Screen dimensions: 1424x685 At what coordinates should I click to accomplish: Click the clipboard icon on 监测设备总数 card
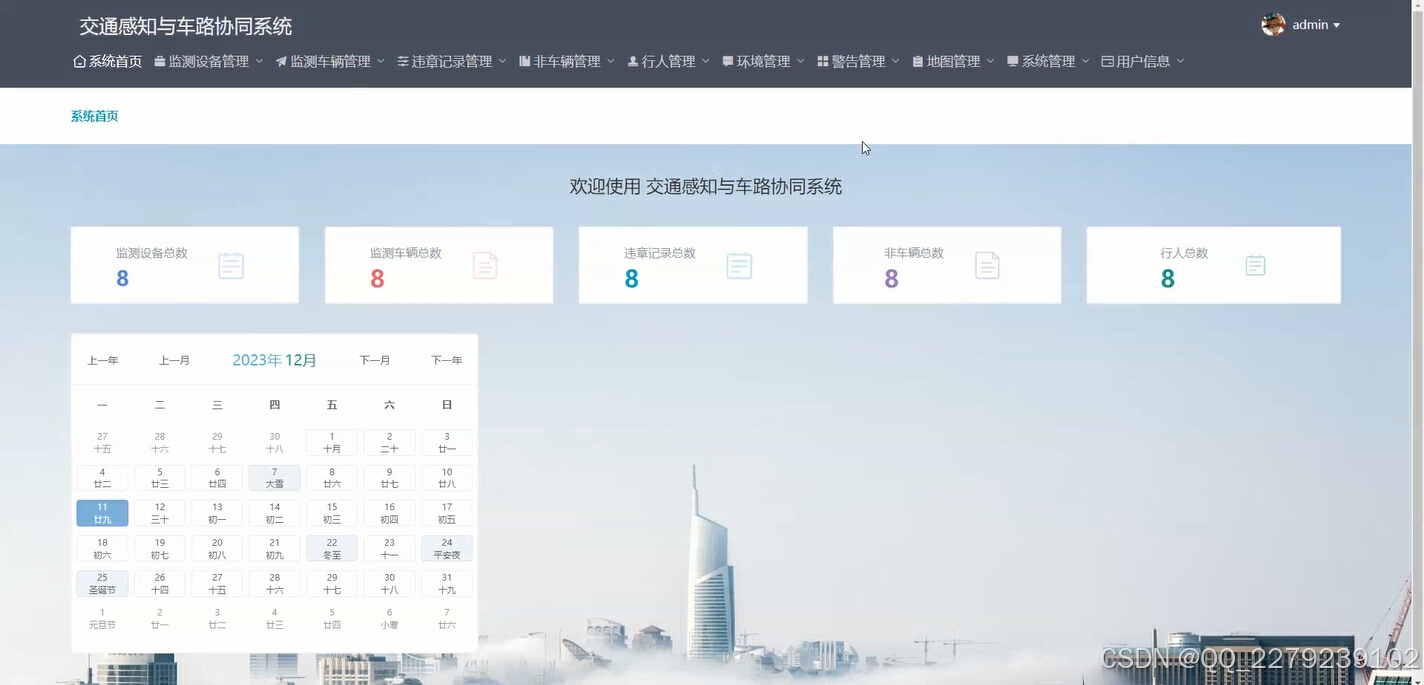coord(231,265)
